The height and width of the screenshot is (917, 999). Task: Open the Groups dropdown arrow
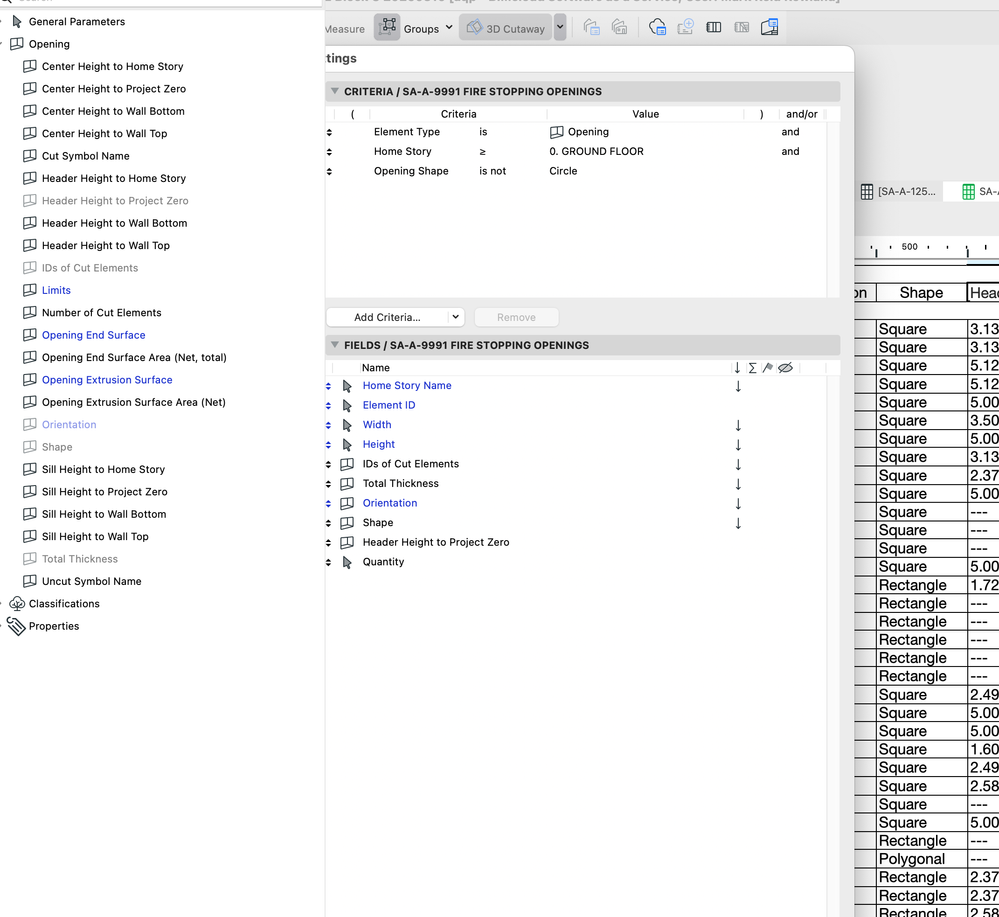[449, 27]
